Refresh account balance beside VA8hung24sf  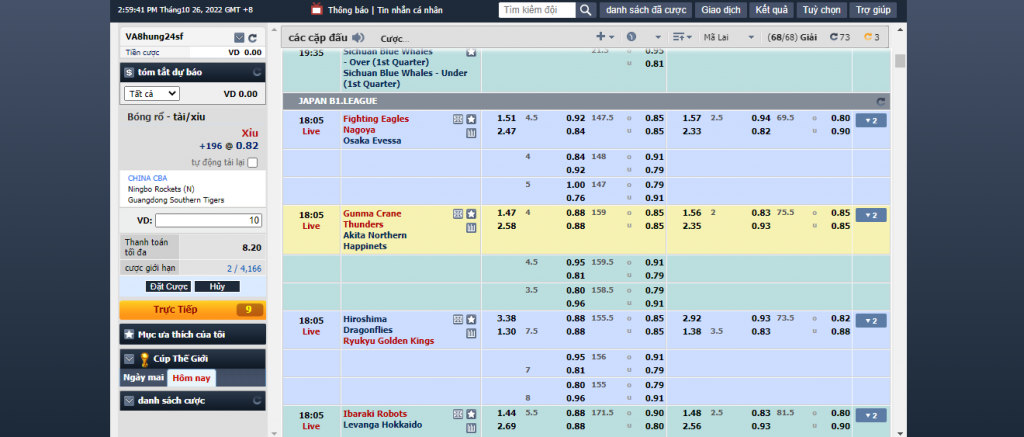pos(253,38)
